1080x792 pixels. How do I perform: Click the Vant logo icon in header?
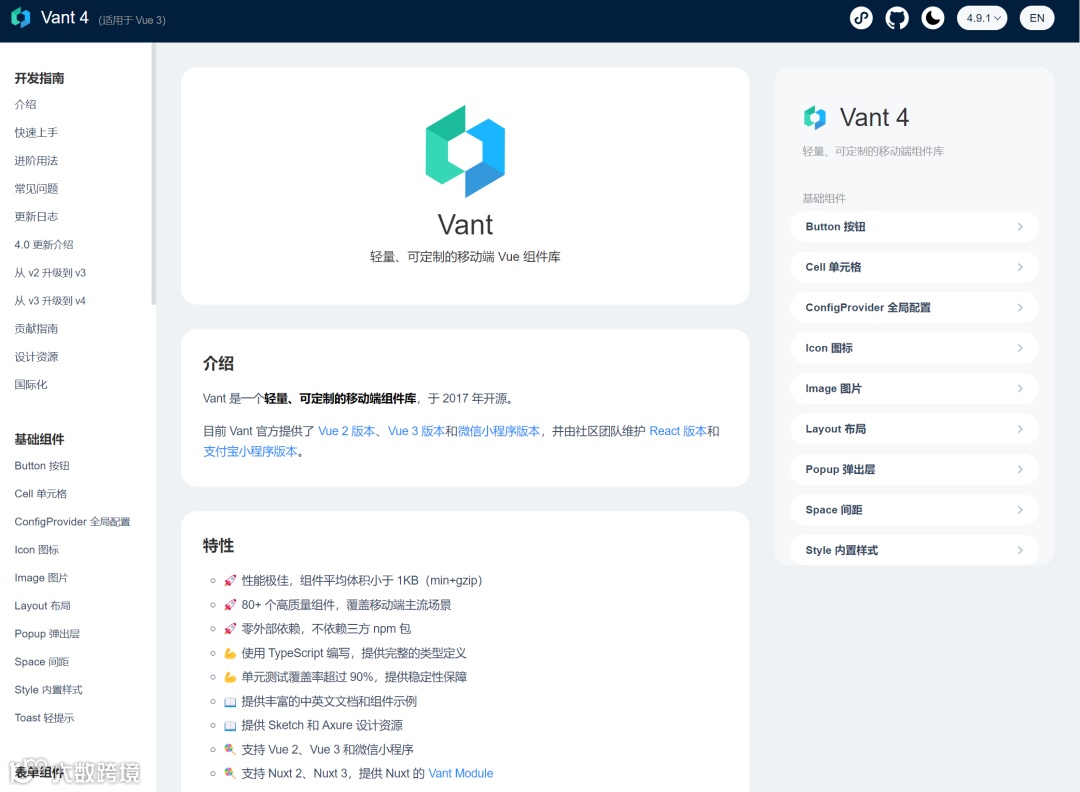tap(21, 18)
